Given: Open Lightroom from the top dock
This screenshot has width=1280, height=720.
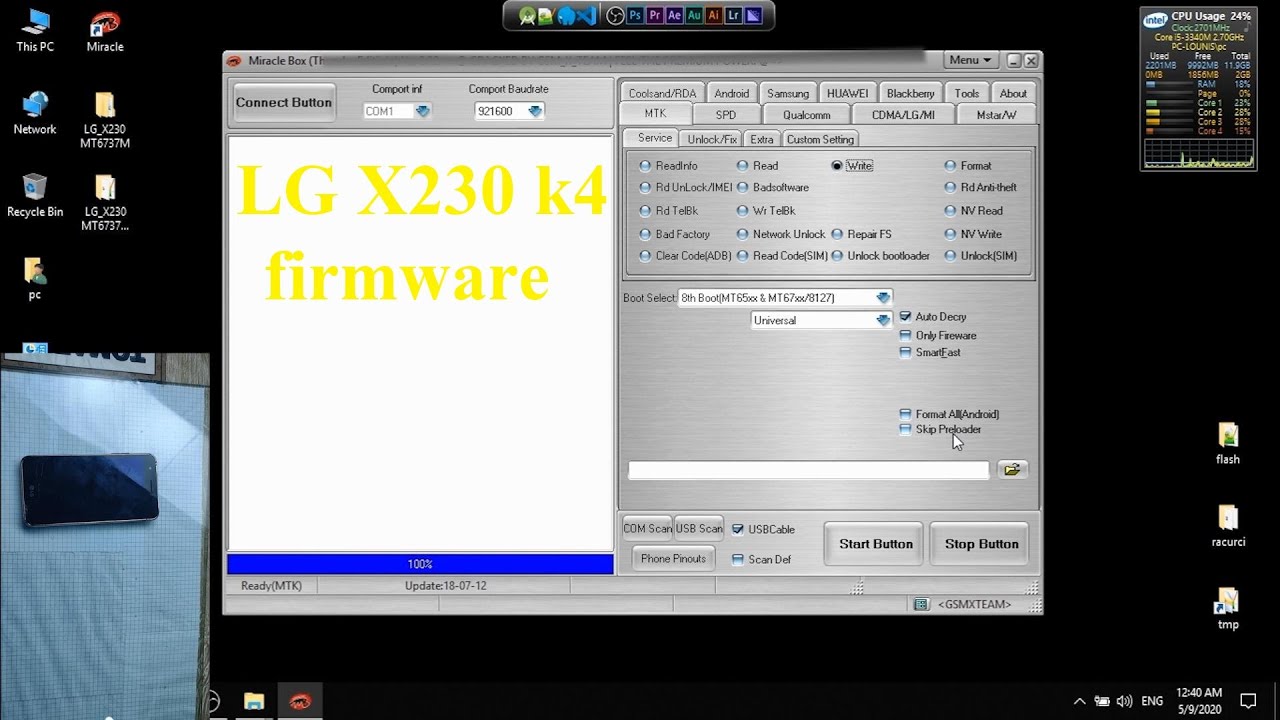Looking at the screenshot, I should click(734, 15).
